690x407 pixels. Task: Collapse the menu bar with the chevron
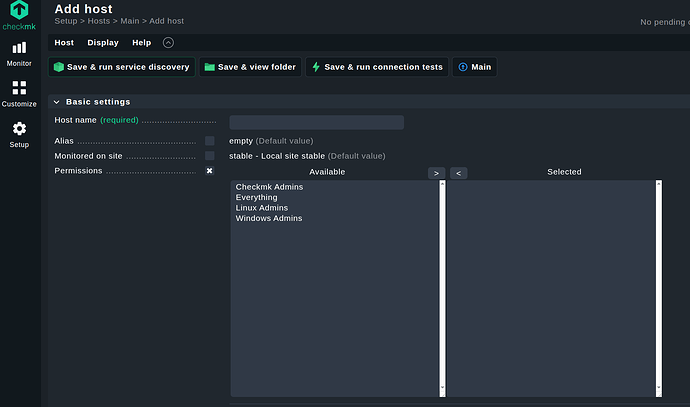point(168,43)
